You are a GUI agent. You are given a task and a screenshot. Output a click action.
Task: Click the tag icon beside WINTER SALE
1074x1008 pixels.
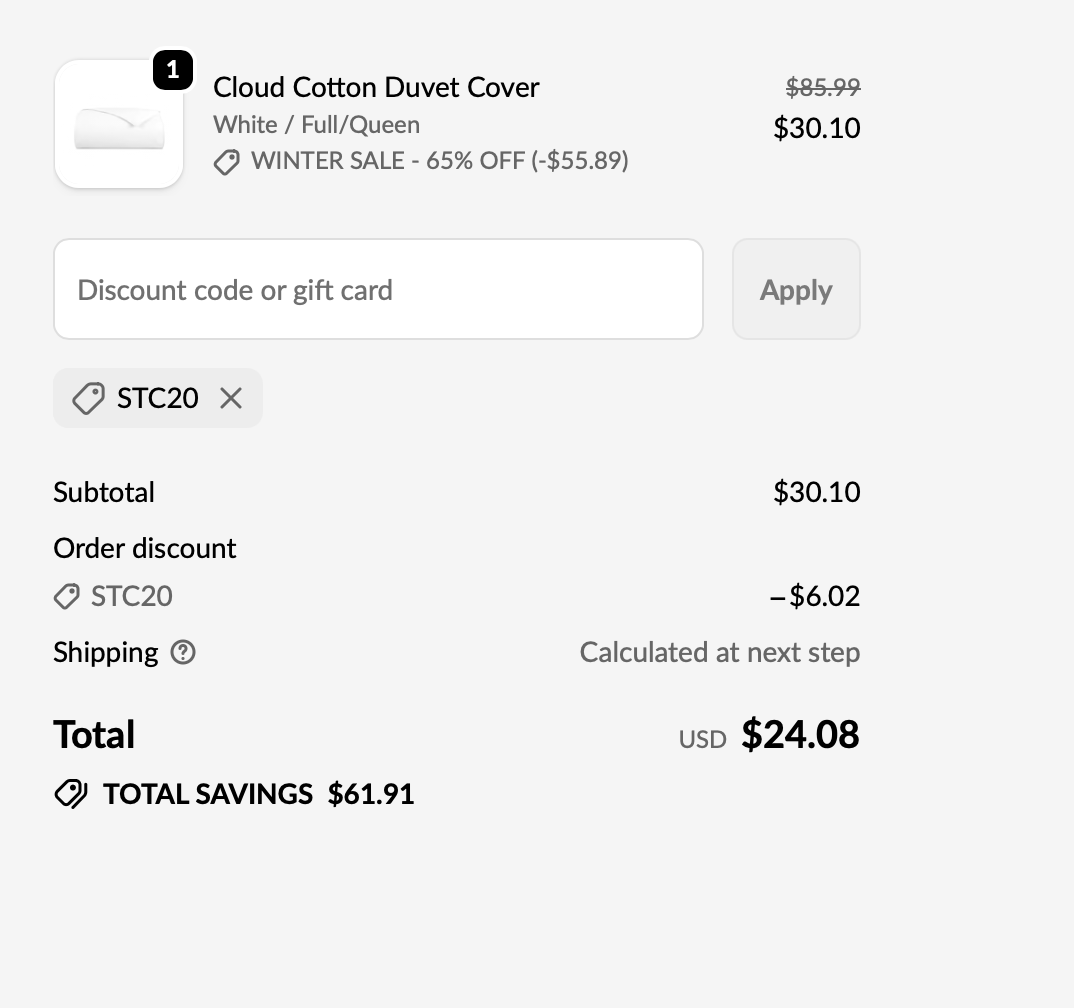tap(227, 162)
